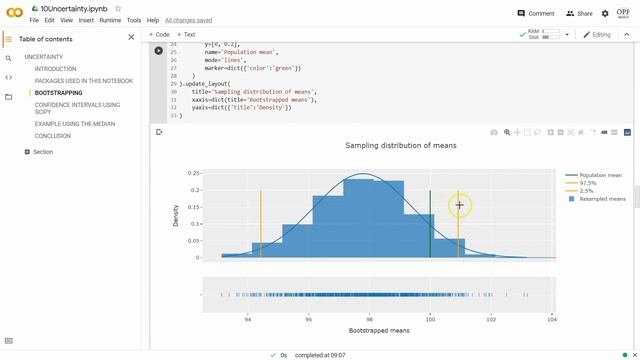
Task: Click the notebook title 10Uncertainty.ipynb
Action: pos(74,9)
